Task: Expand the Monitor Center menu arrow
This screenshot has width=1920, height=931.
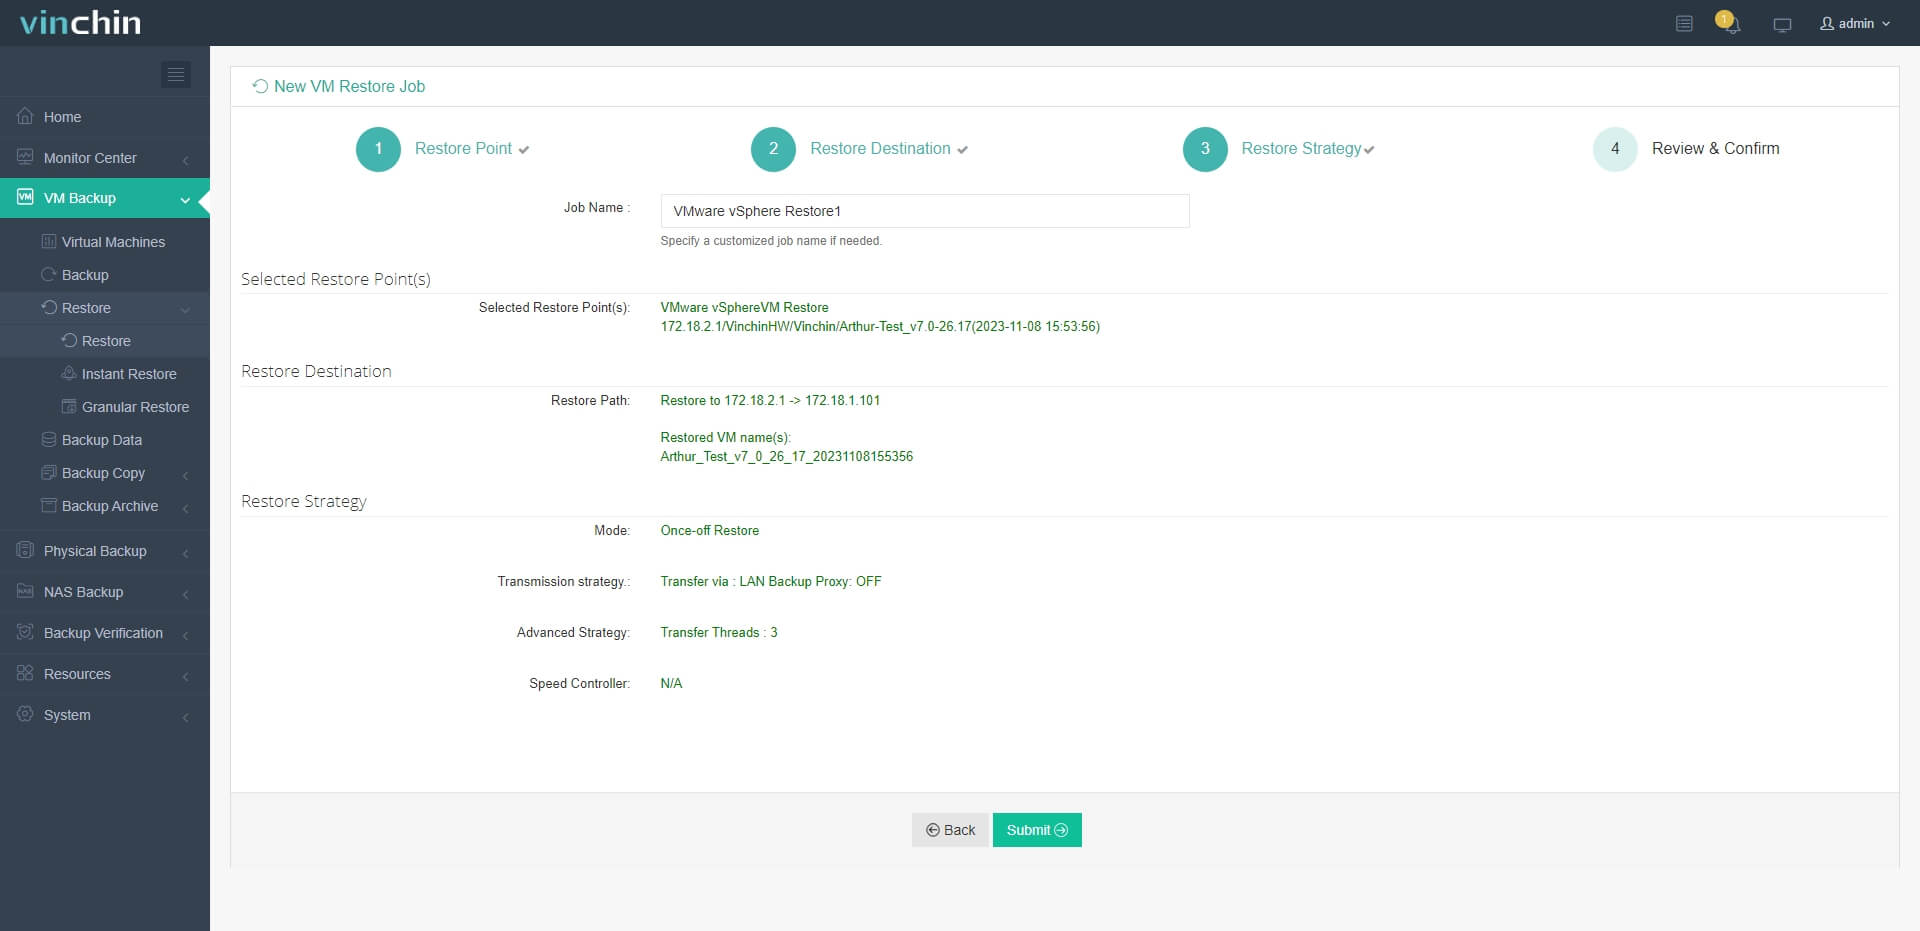Action: coord(185,159)
